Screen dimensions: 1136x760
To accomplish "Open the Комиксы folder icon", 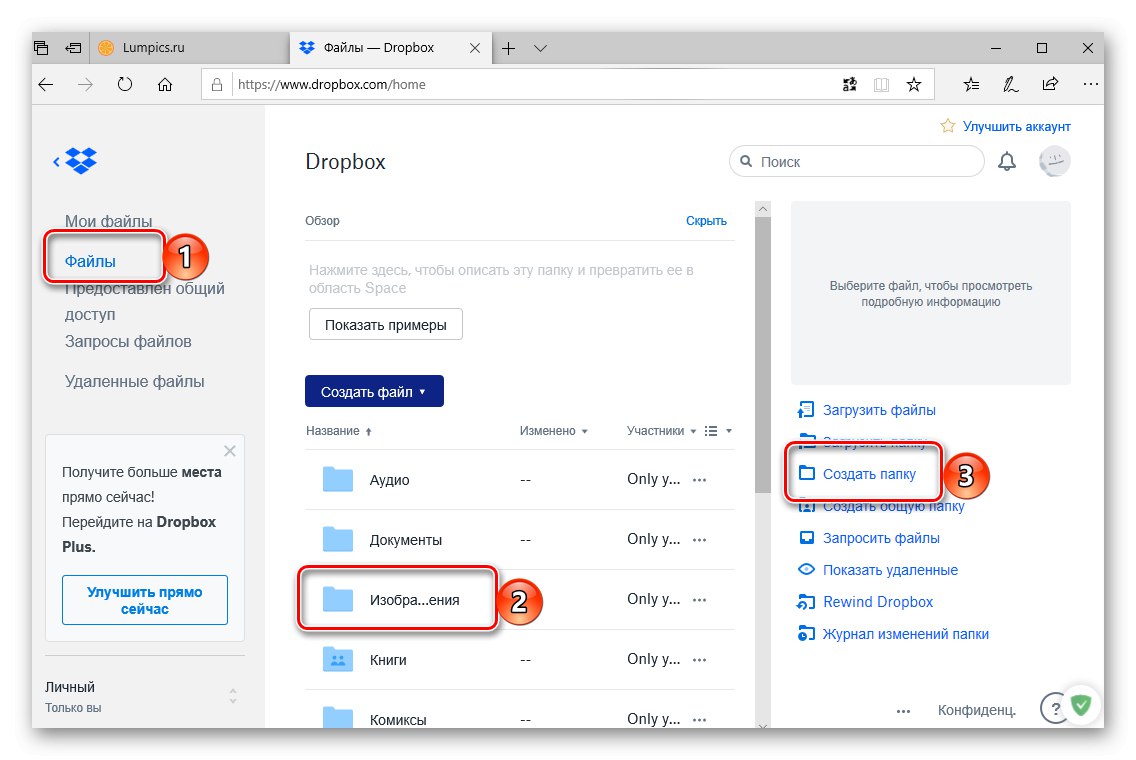I will pos(338,717).
